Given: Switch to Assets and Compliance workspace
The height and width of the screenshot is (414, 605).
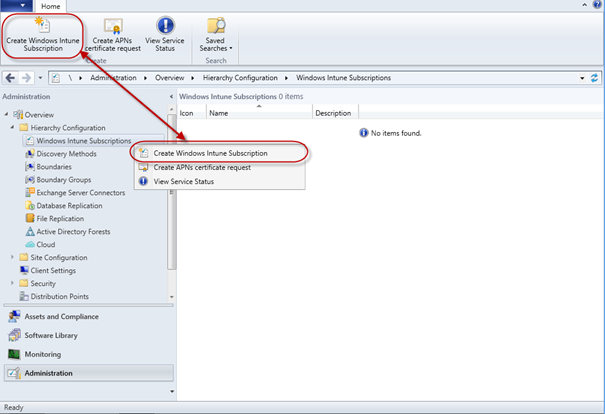Looking at the screenshot, I should coord(88,316).
